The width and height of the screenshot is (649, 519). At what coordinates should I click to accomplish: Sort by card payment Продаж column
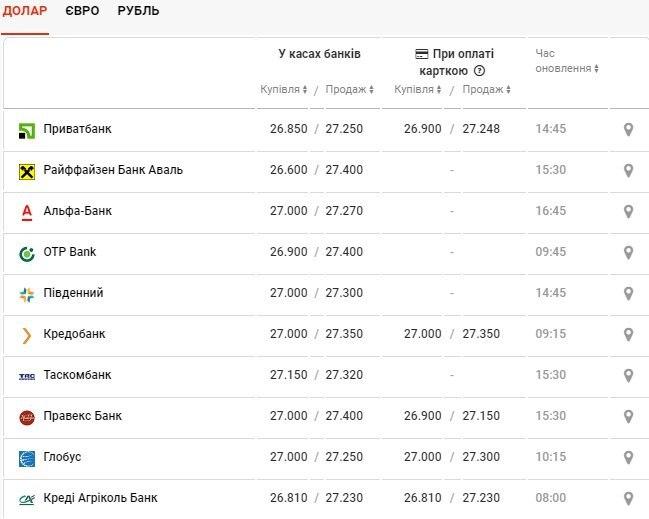pos(487,90)
